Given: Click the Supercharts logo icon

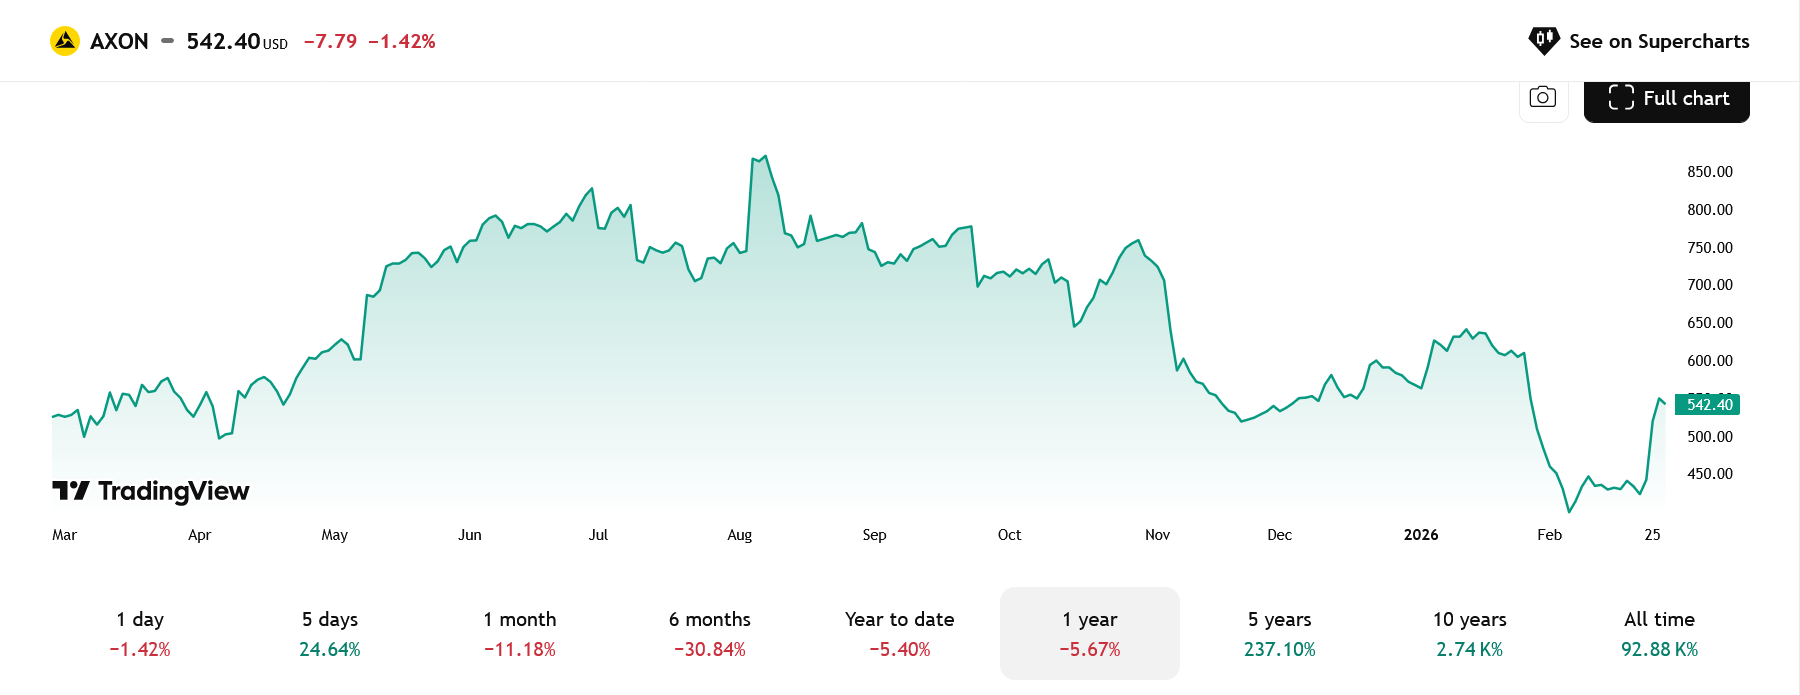Looking at the screenshot, I should click(1544, 41).
